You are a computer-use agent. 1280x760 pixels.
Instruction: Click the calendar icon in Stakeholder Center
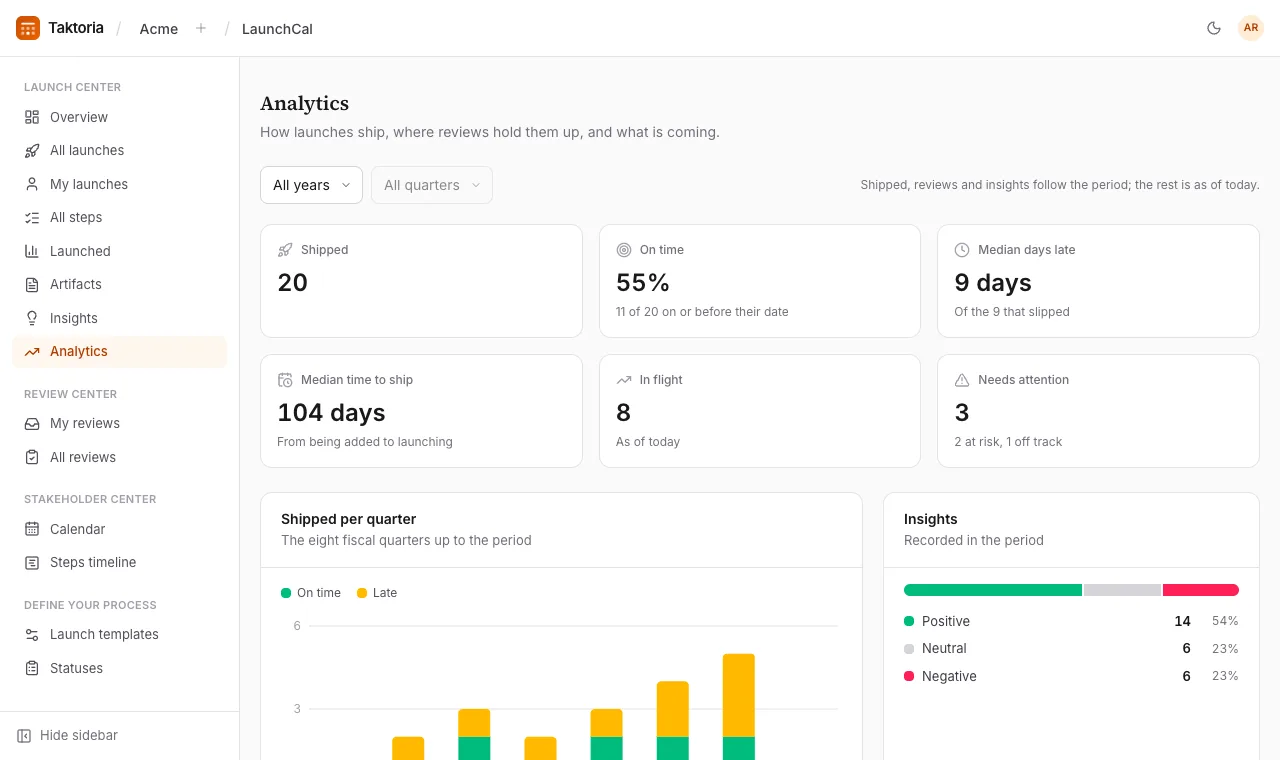(32, 529)
